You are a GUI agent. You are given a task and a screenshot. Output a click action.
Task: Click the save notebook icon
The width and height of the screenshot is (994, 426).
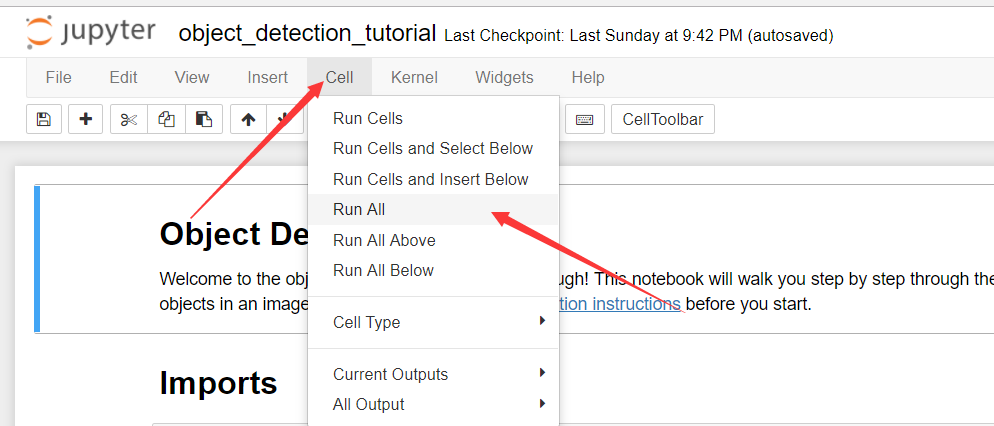tap(43, 120)
